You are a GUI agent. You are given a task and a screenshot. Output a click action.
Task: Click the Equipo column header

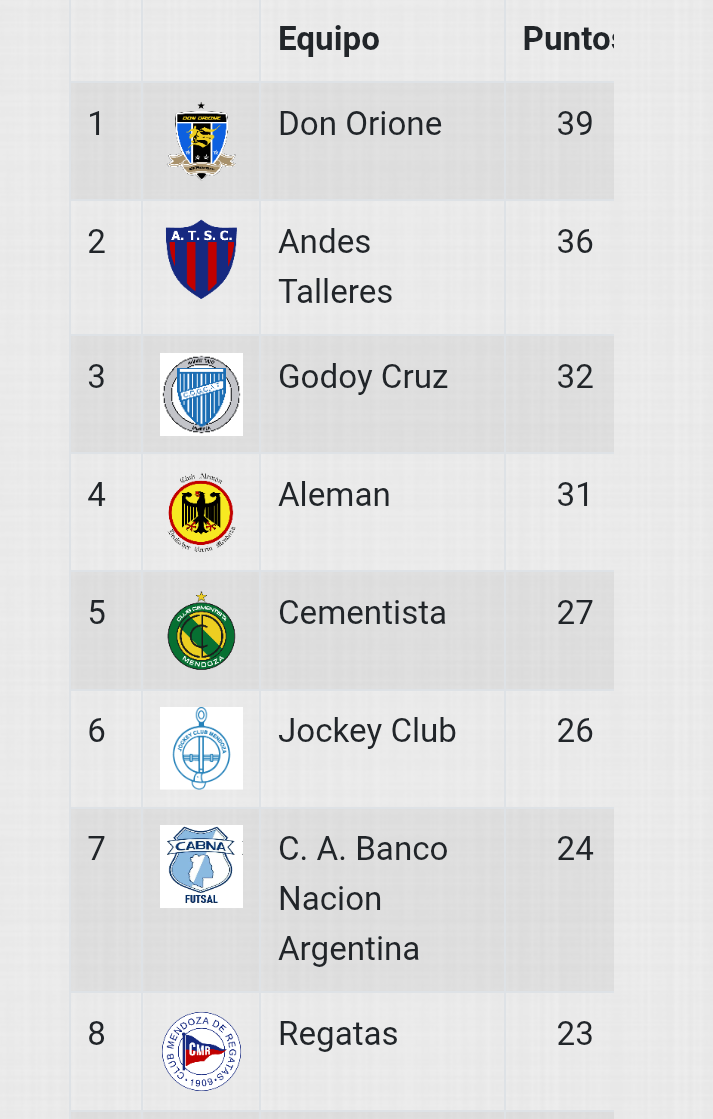pos(329,39)
